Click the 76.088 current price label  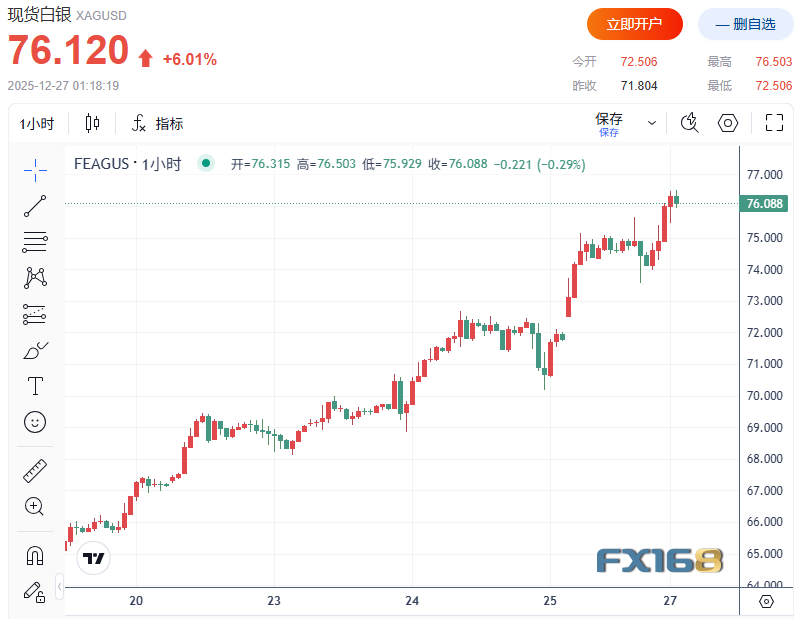click(x=764, y=204)
